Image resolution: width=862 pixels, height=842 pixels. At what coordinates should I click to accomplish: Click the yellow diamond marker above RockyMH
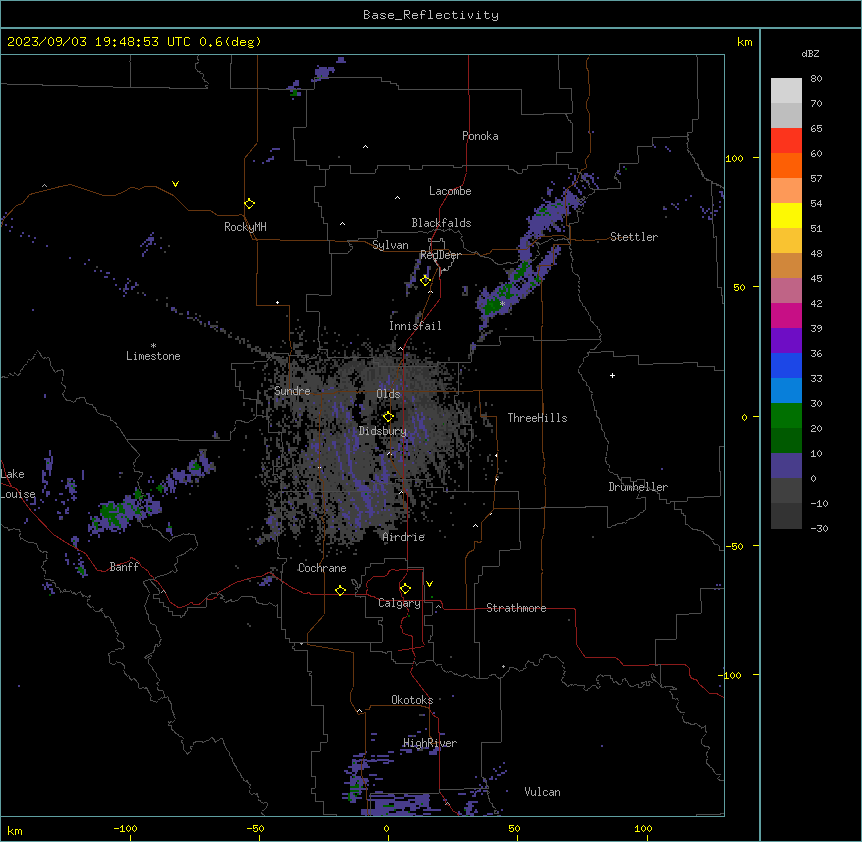[x=250, y=204]
